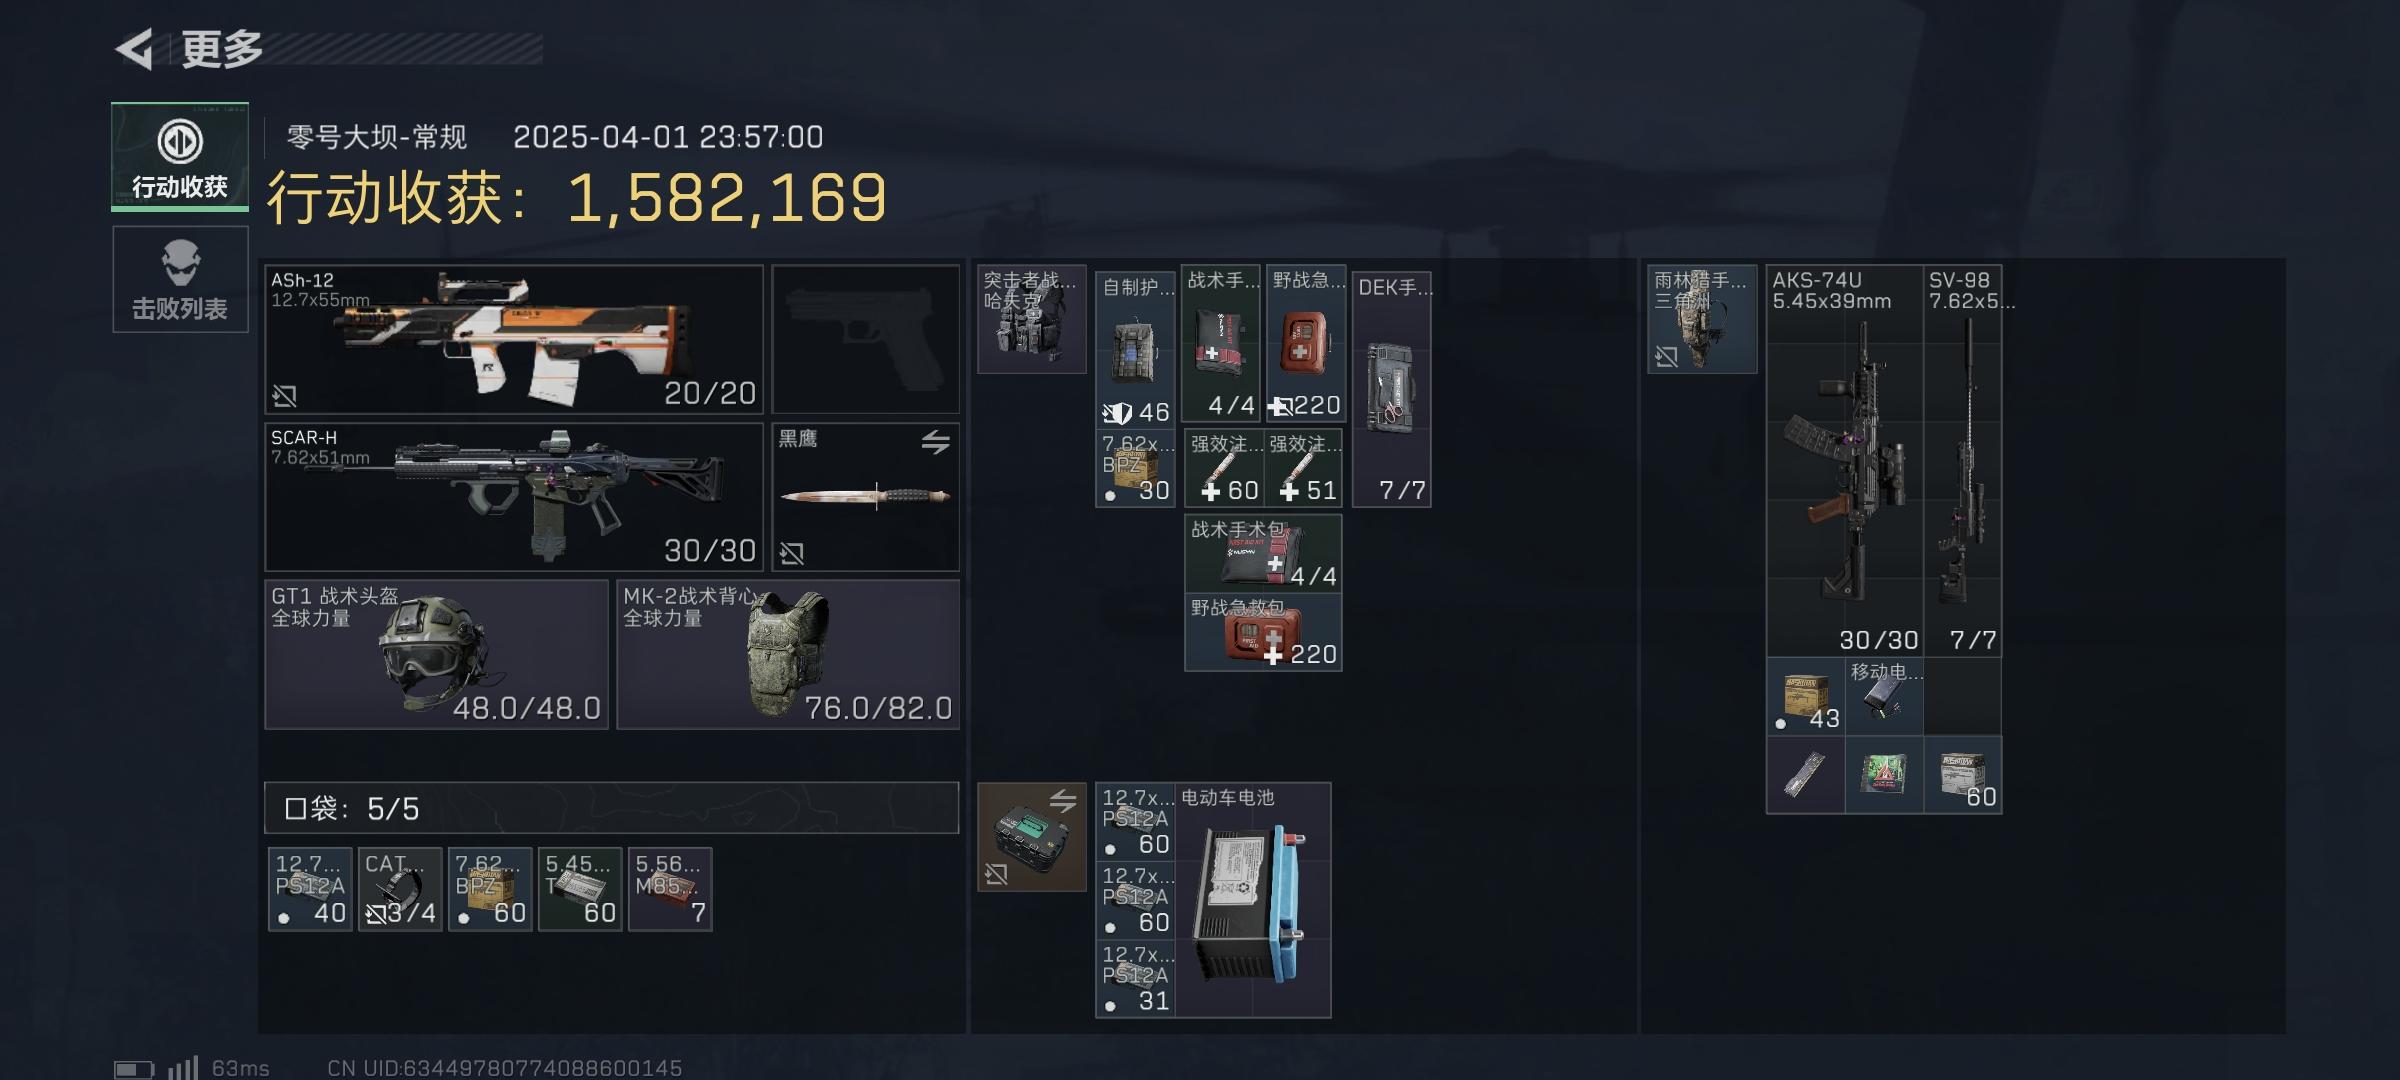Viewport: 2400px width, 1080px height.
Task: Select the GT1 战术头盔 helmet
Action: [436, 655]
